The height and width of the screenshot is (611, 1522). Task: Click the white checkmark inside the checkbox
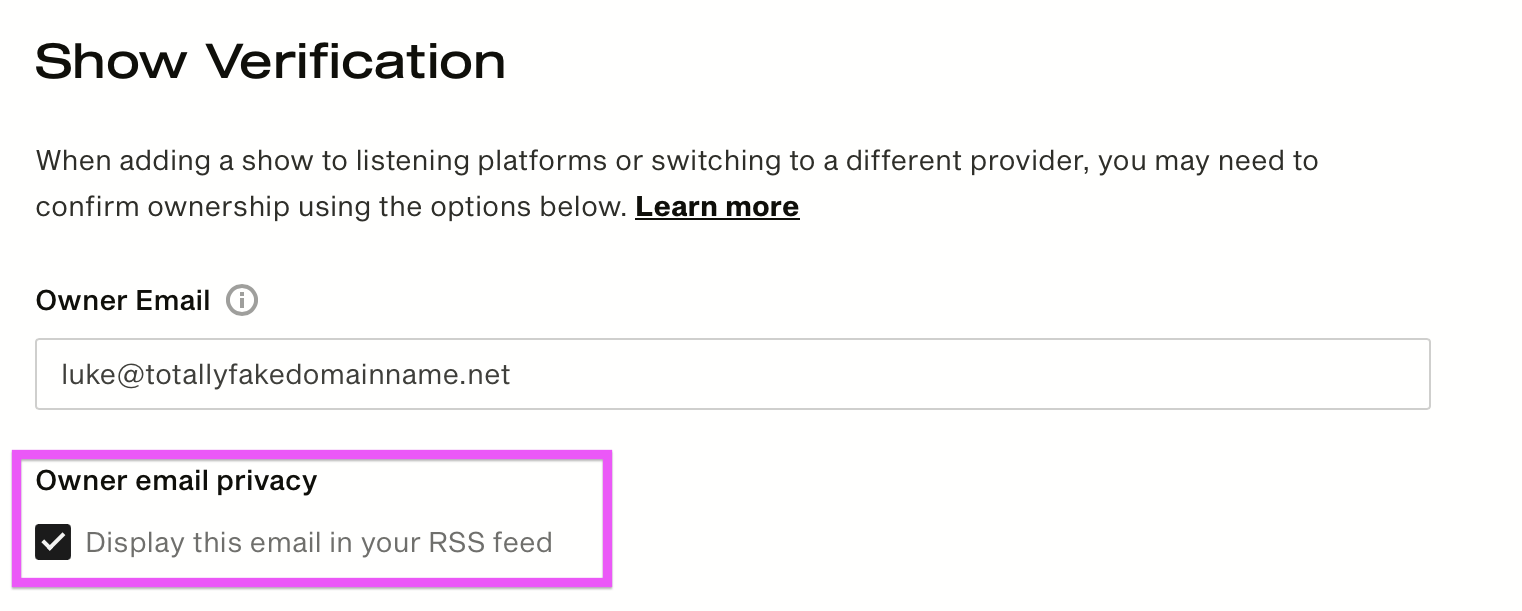point(53,542)
